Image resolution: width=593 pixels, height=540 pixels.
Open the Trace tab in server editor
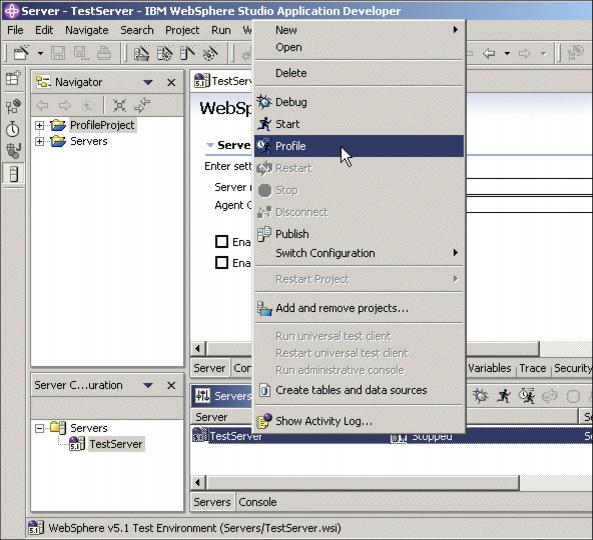(x=532, y=368)
